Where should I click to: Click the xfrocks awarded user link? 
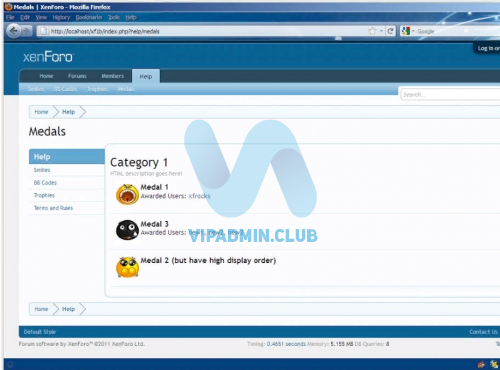coord(199,196)
